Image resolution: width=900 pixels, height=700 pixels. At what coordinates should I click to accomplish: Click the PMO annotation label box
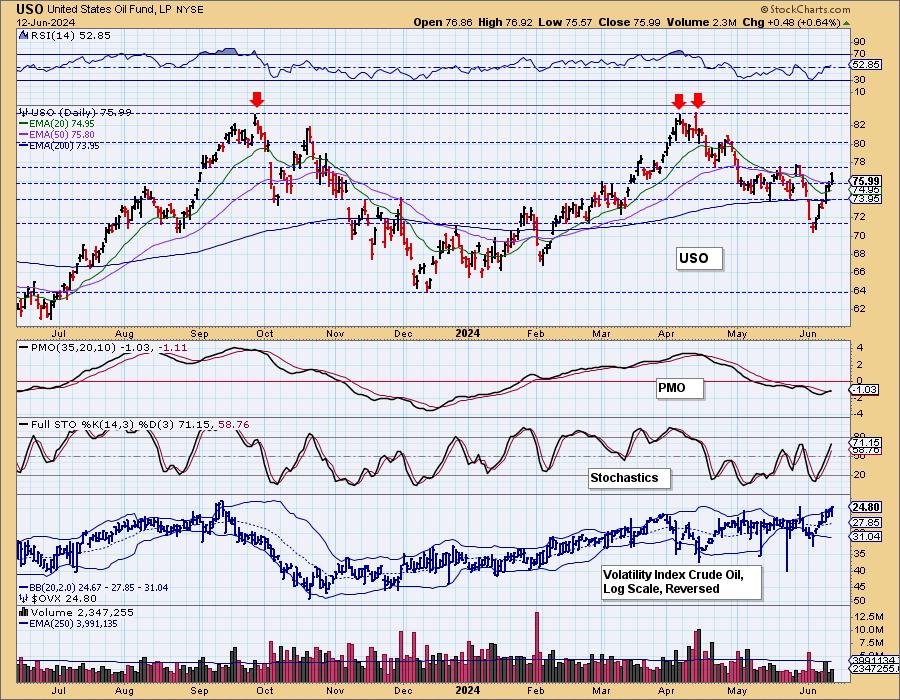(x=679, y=388)
